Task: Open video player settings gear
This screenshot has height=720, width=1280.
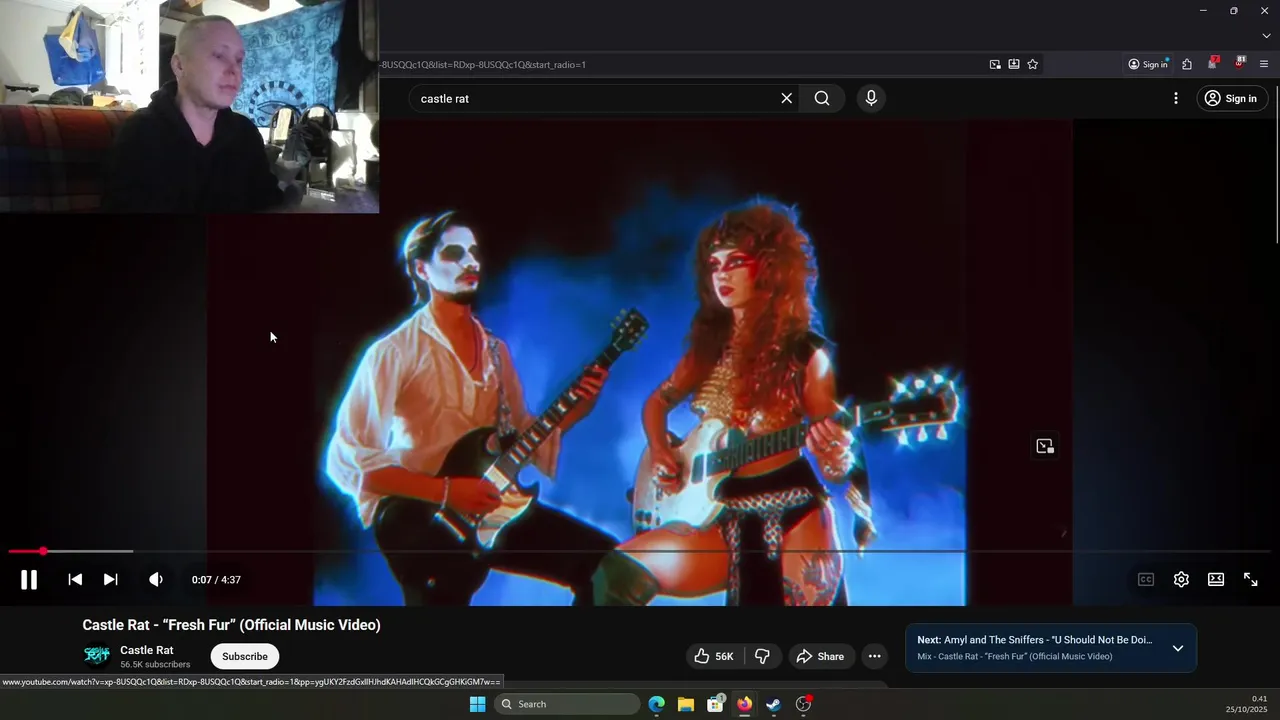Action: [1181, 579]
